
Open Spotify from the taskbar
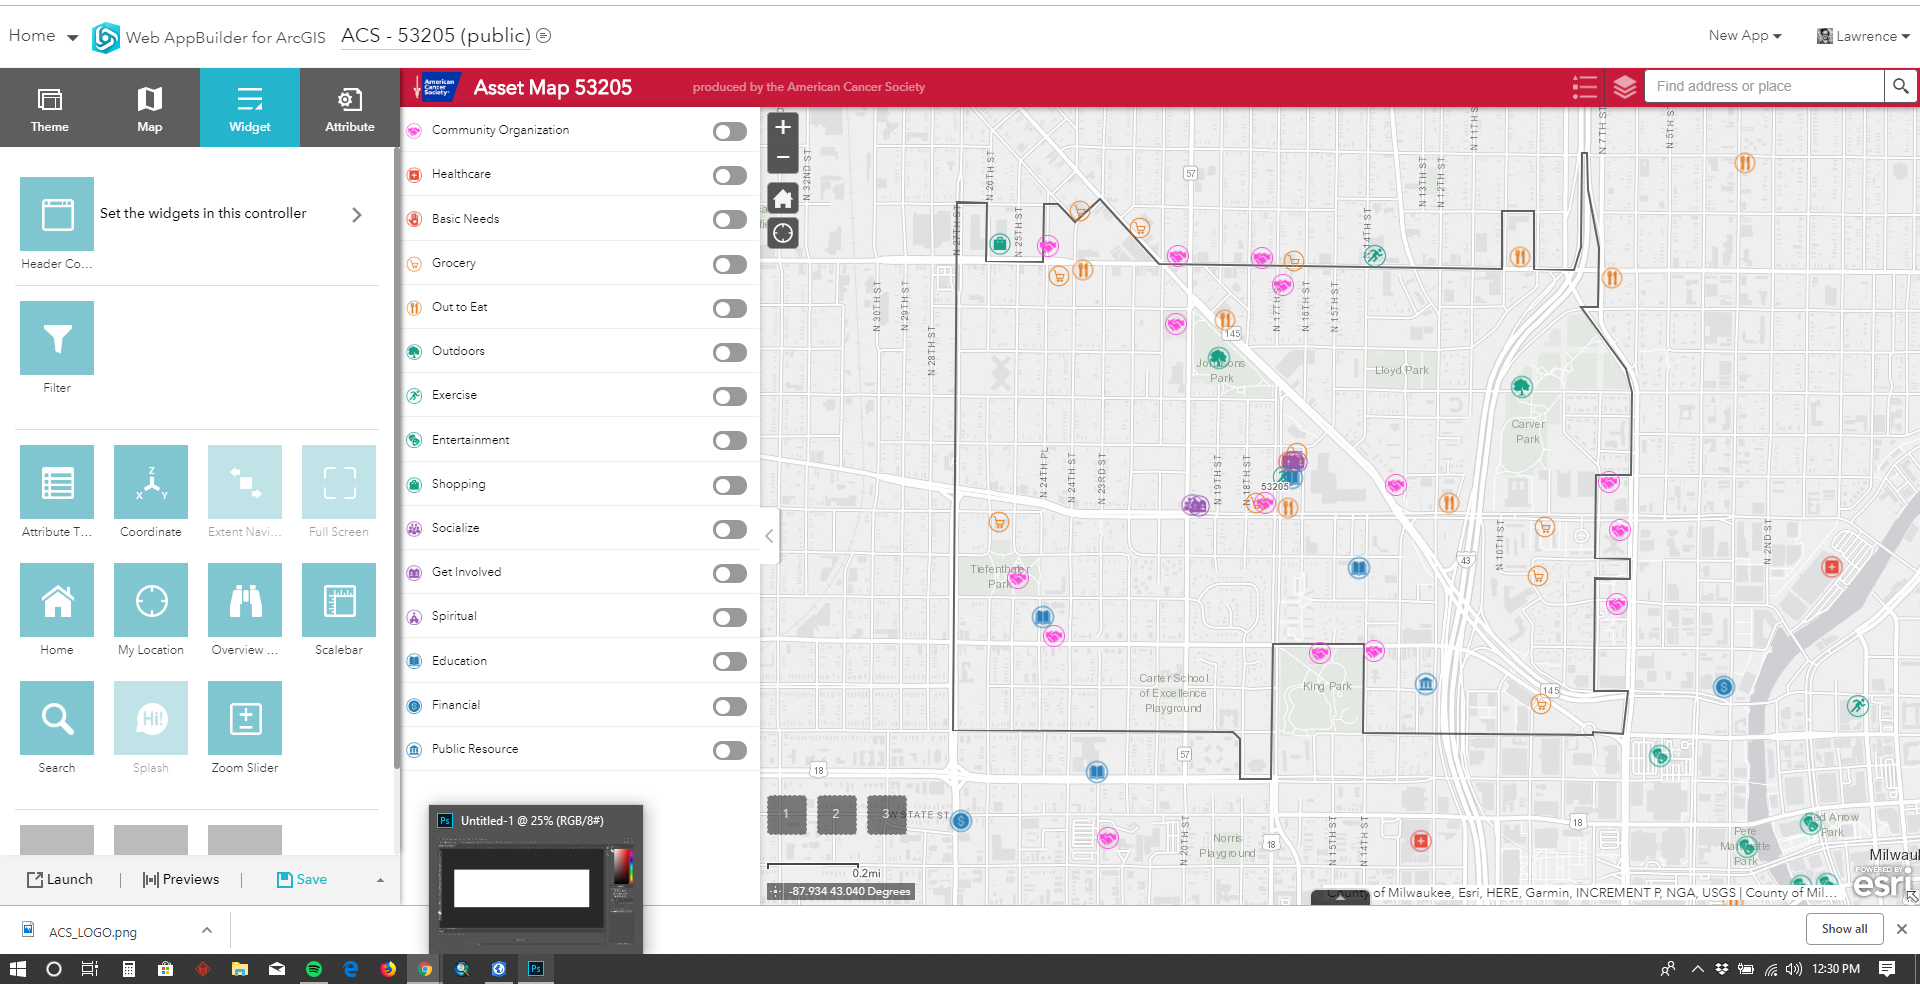click(314, 969)
